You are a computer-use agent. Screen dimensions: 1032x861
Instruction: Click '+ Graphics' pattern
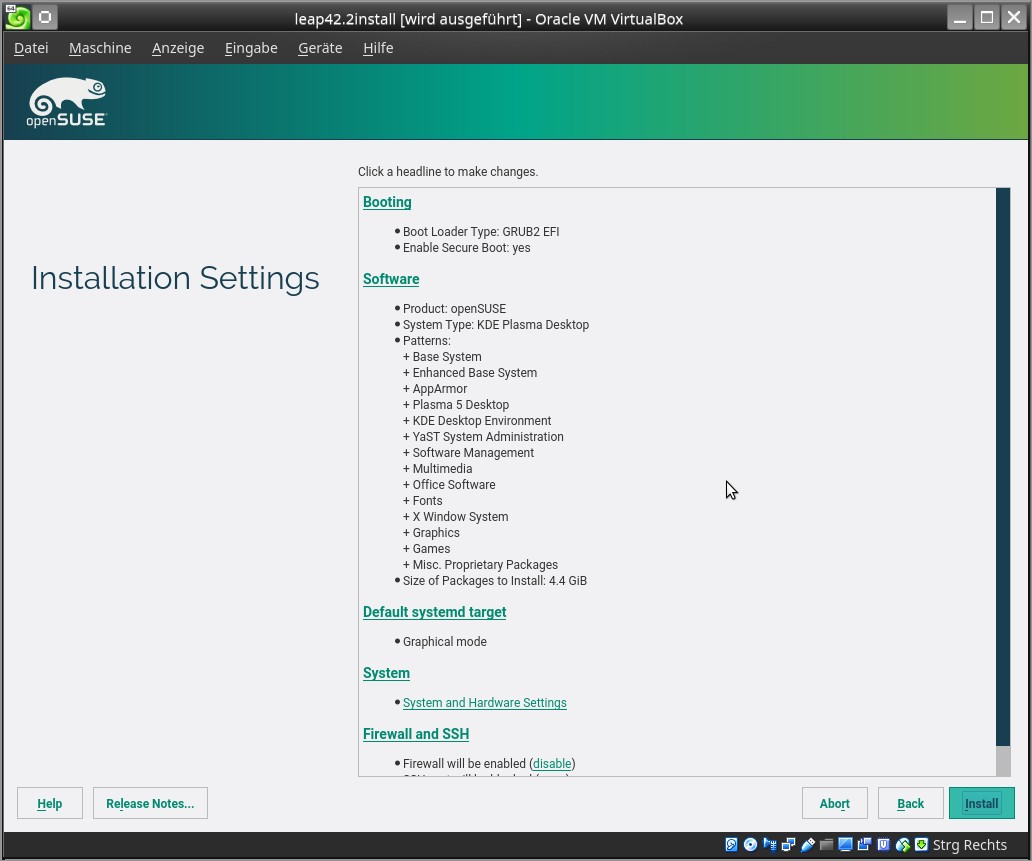point(431,533)
